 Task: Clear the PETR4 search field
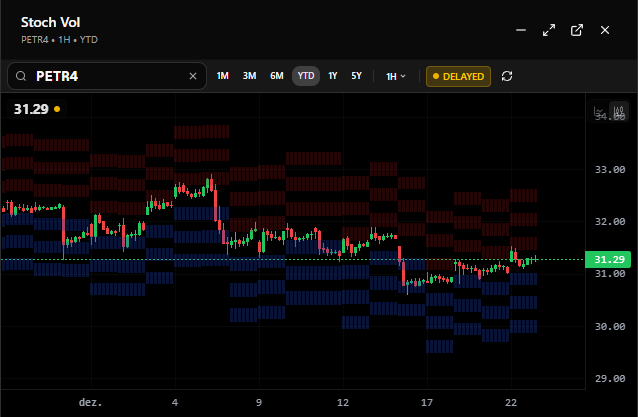click(x=193, y=76)
